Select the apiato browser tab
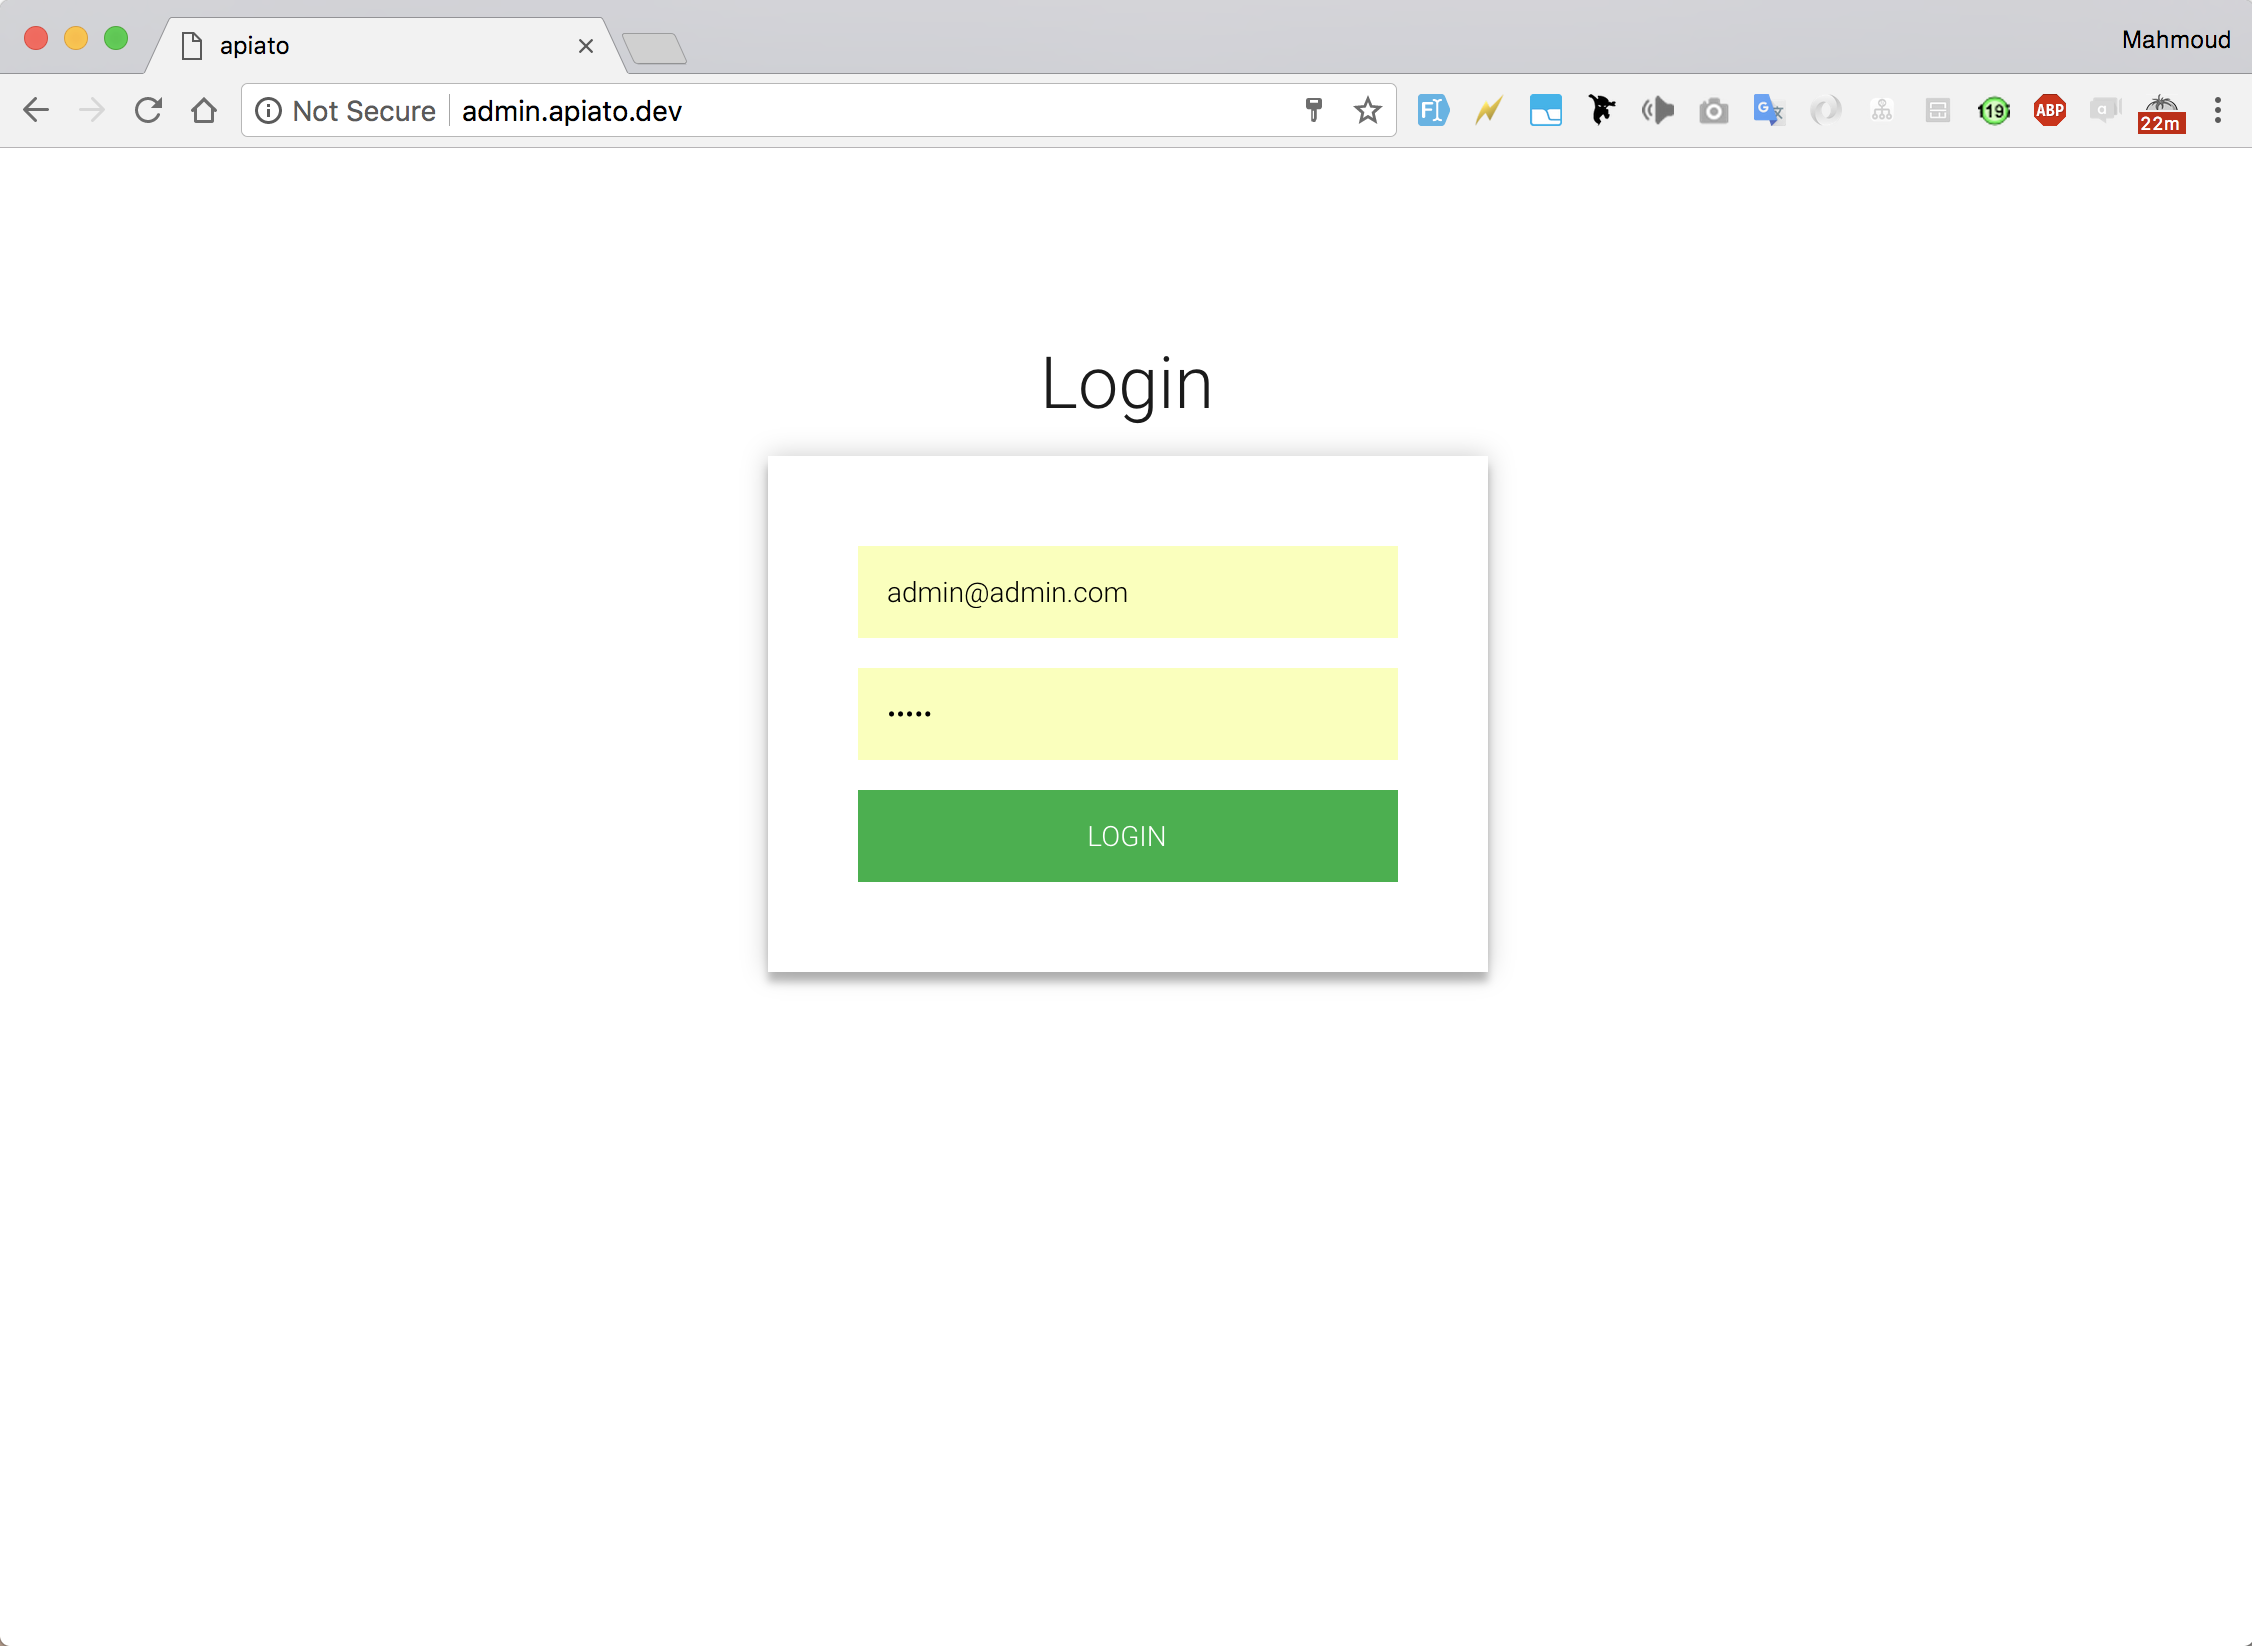Image resolution: width=2252 pixels, height=1646 pixels. coord(385,46)
